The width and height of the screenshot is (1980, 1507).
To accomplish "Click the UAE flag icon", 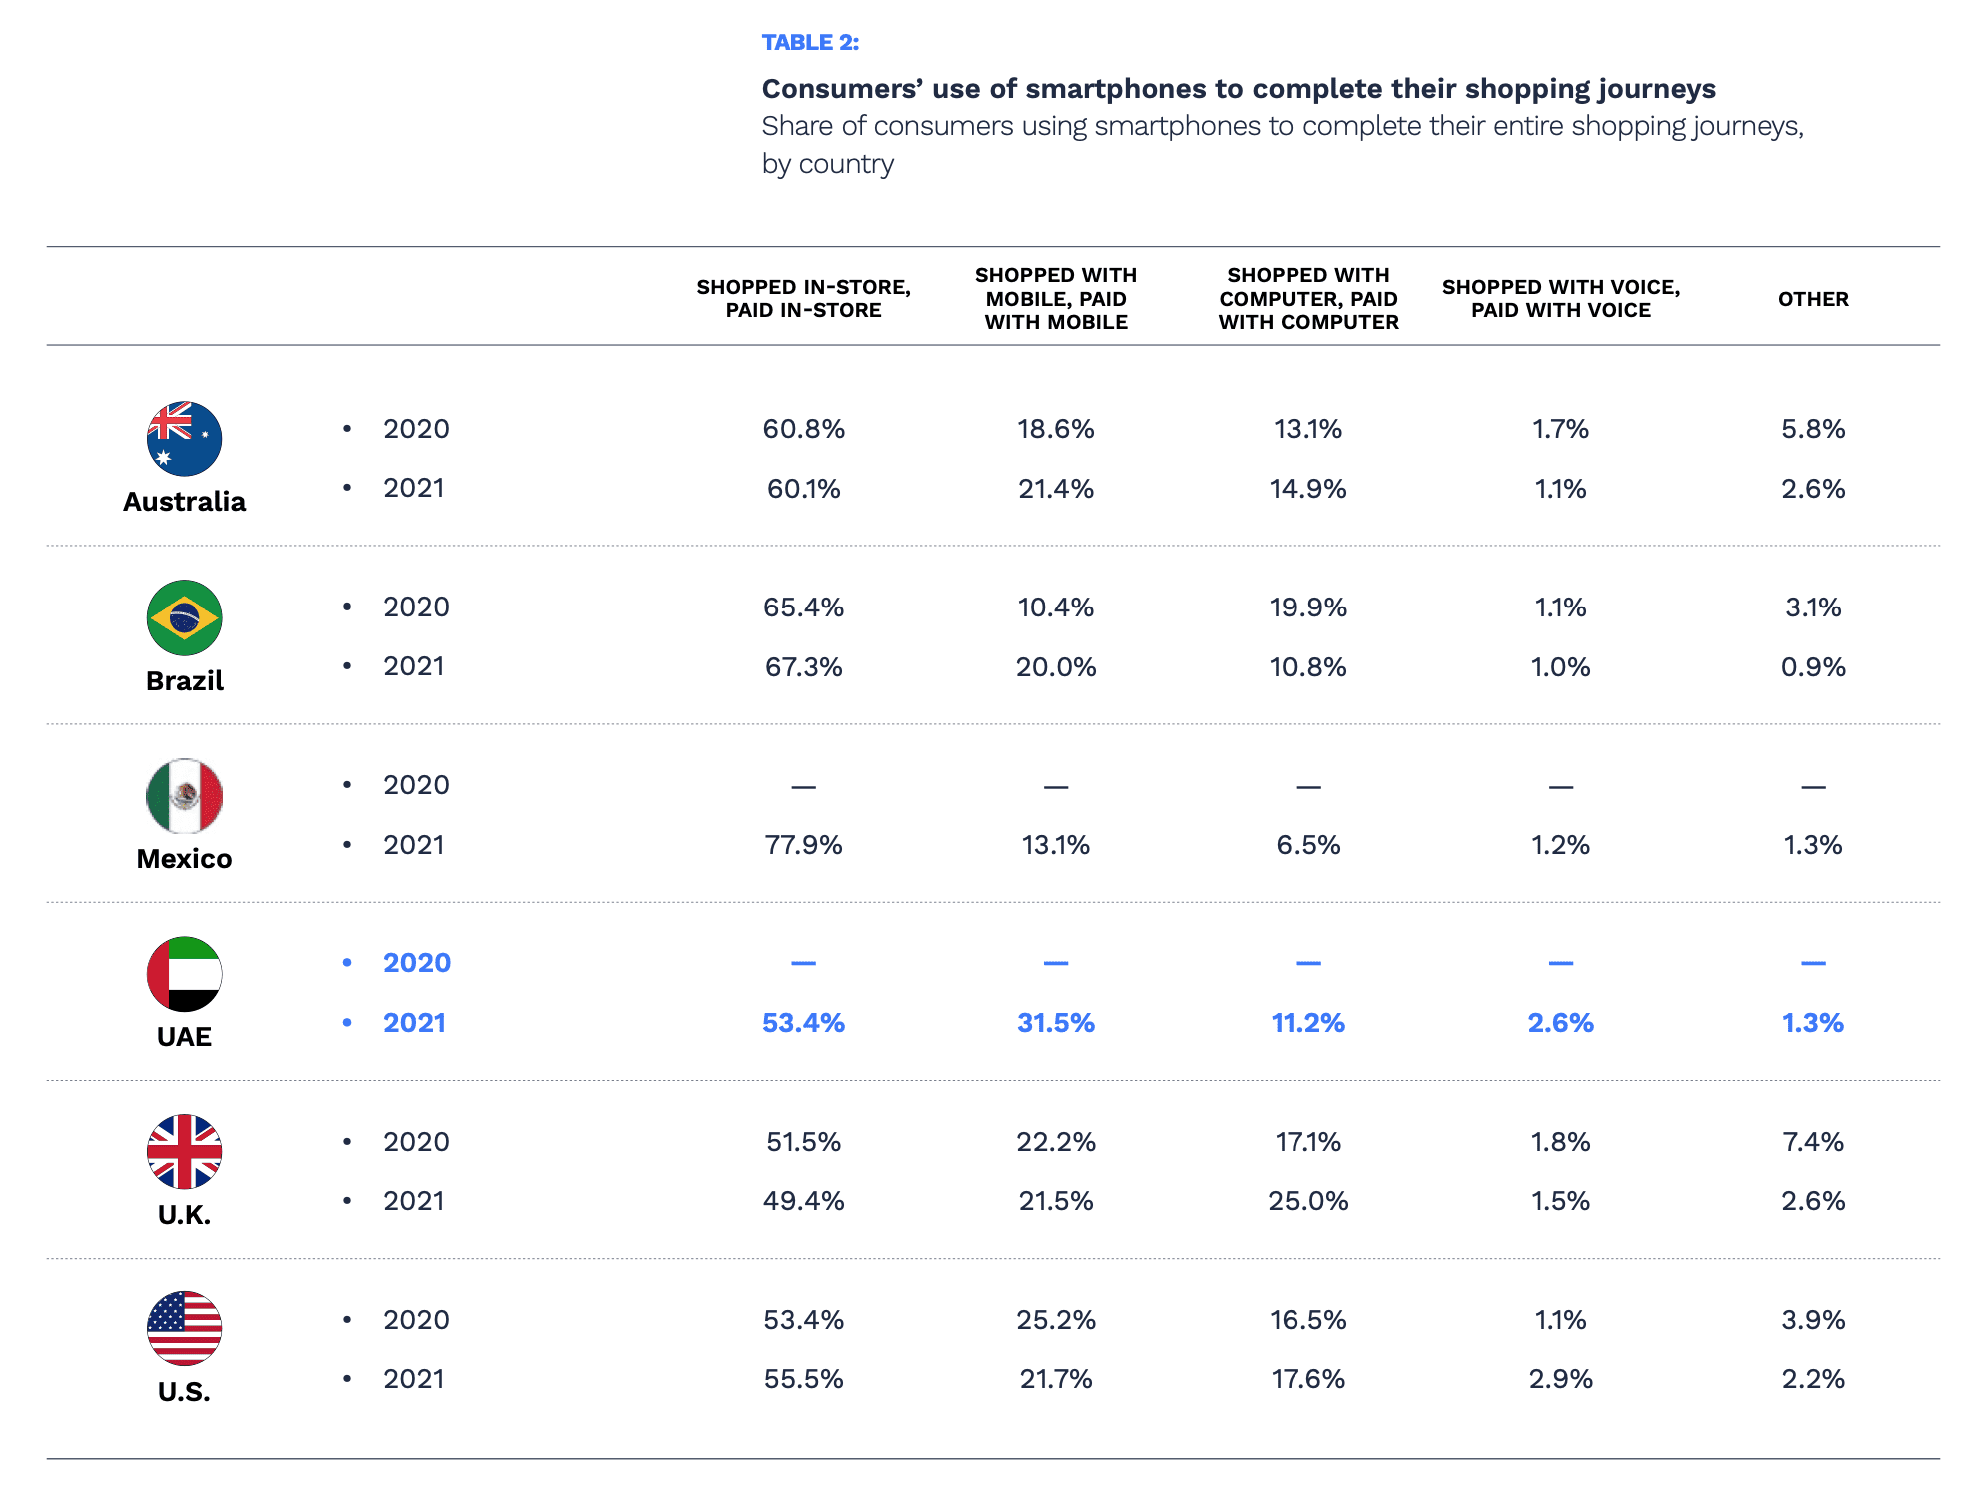I will (184, 974).
